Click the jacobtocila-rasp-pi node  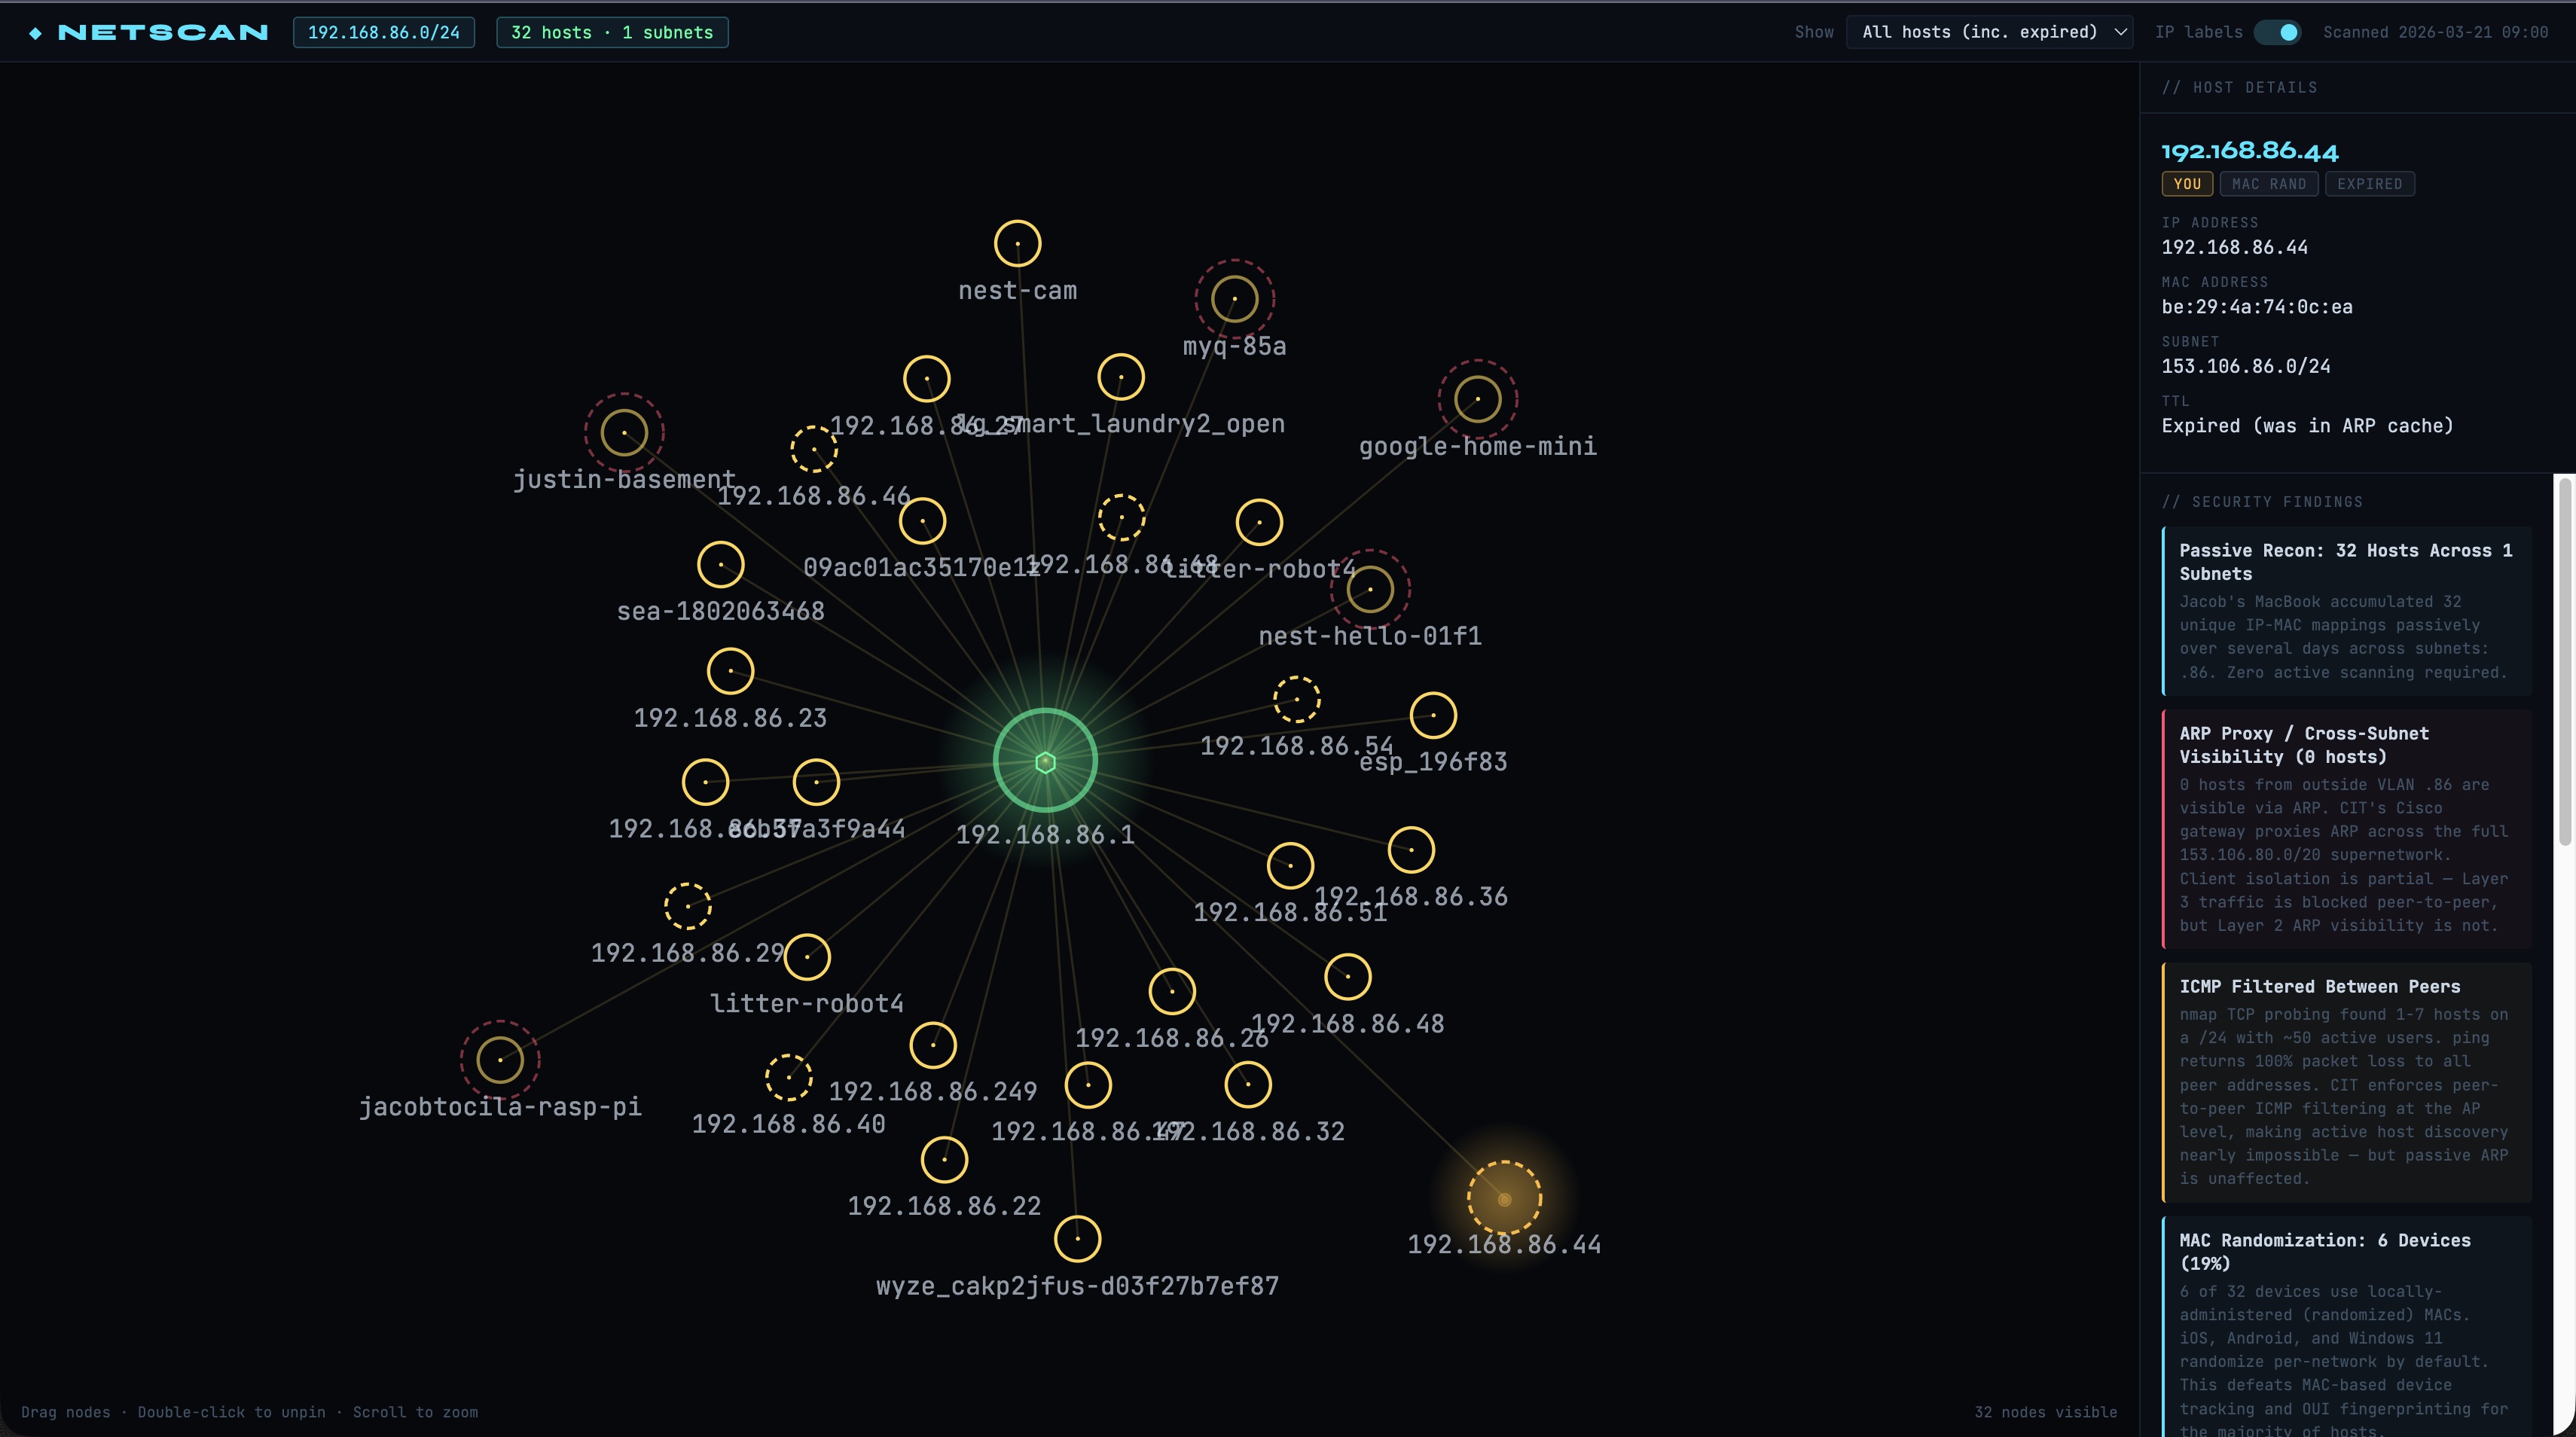click(x=500, y=1060)
